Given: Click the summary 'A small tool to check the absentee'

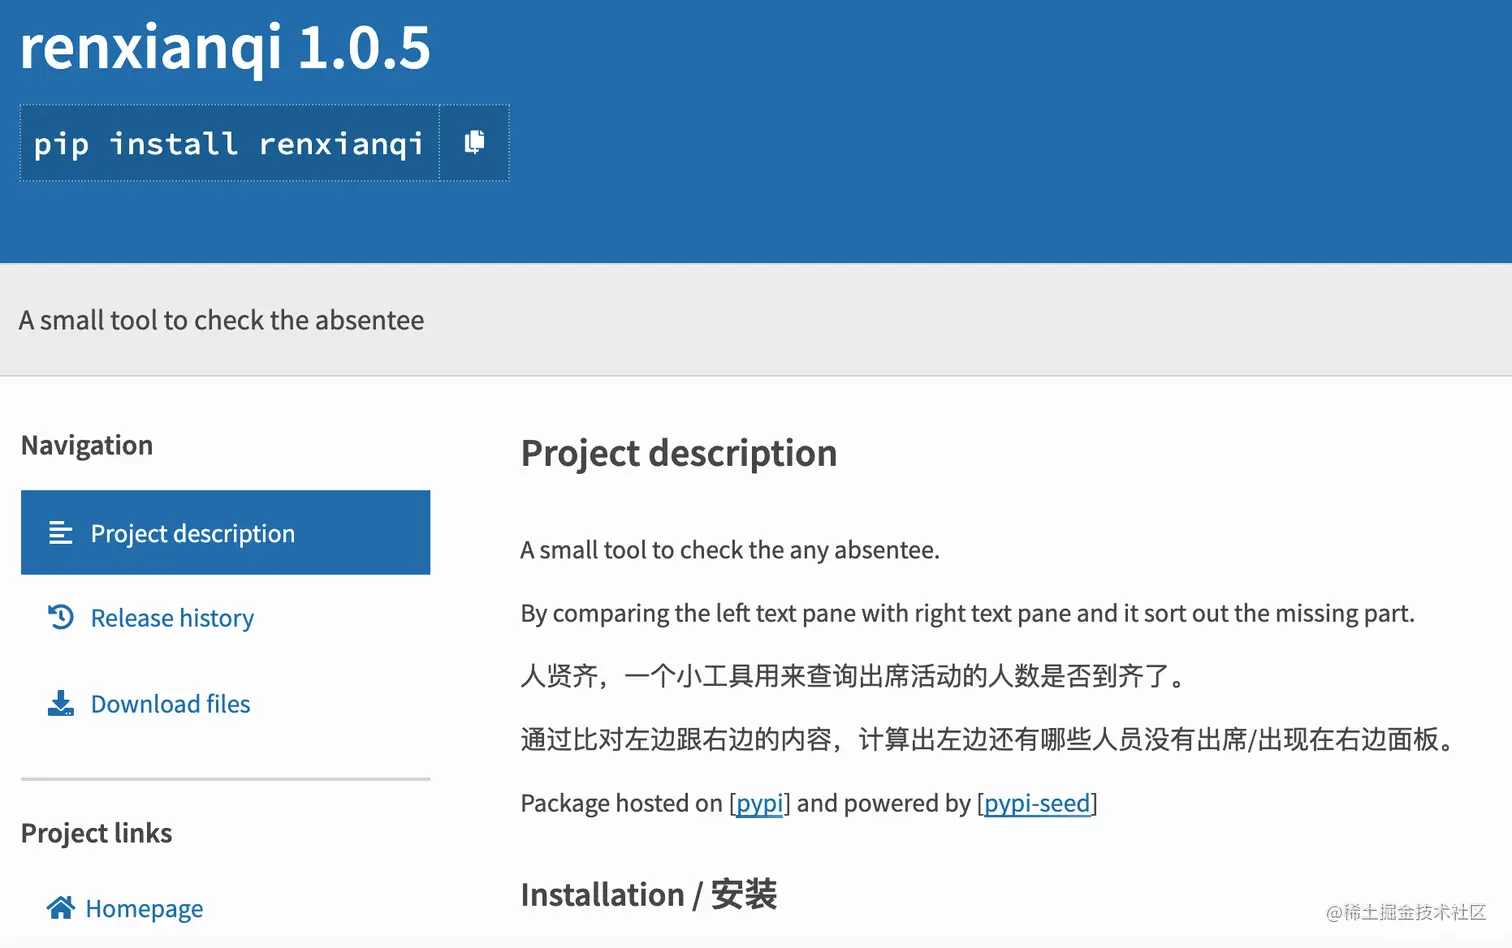Looking at the screenshot, I should [x=221, y=320].
